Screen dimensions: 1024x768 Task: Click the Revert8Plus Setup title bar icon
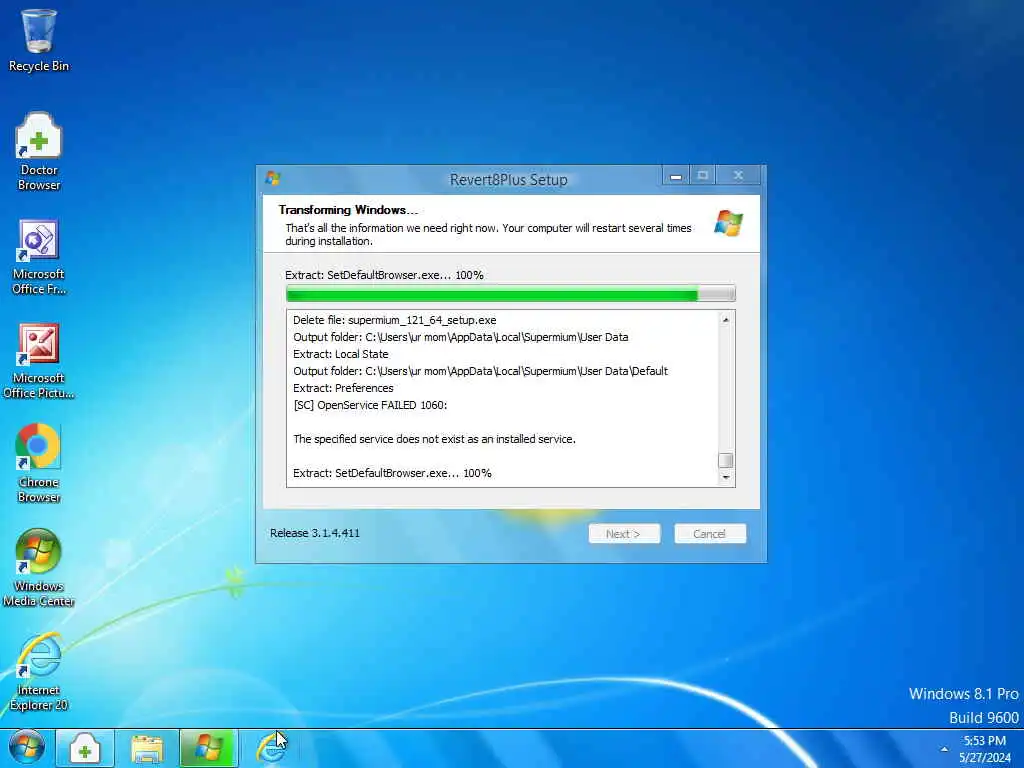tap(273, 178)
